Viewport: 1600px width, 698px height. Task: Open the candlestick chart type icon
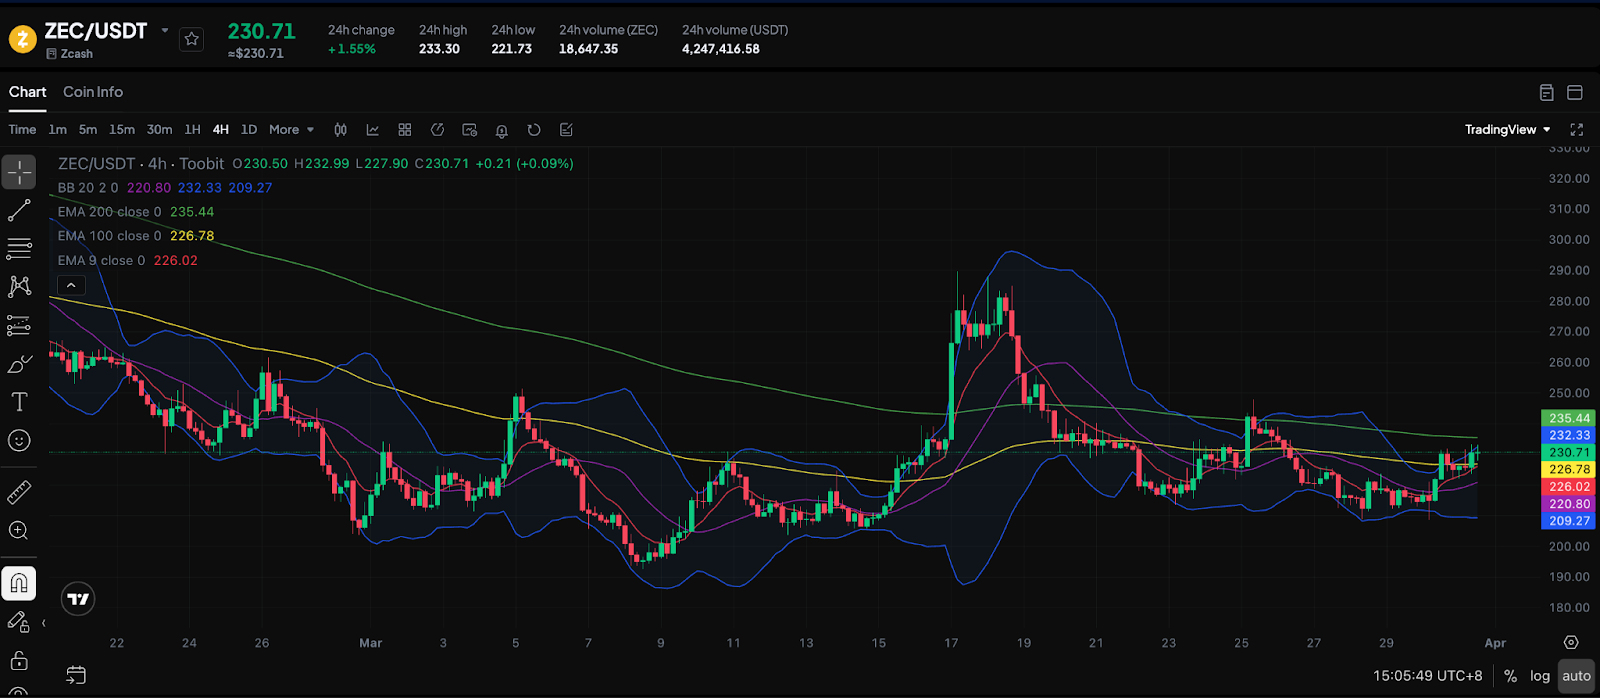(340, 130)
